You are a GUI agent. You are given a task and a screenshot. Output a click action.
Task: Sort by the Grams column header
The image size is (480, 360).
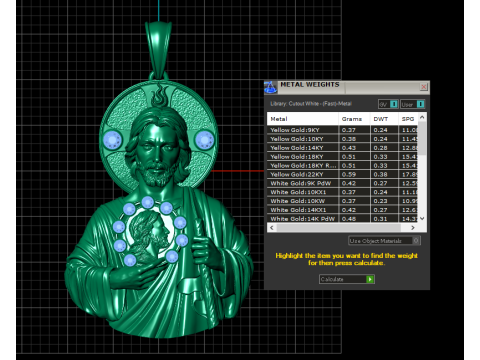(x=354, y=119)
